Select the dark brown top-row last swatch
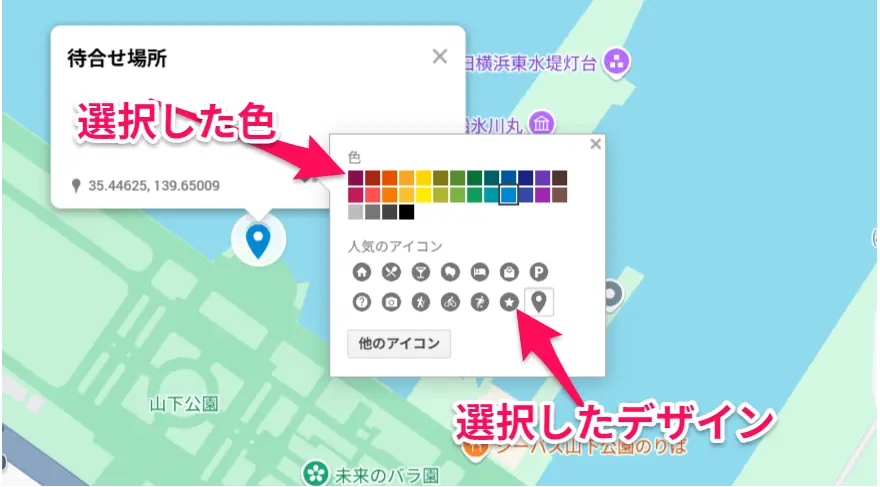880x487 pixels. coord(560,178)
